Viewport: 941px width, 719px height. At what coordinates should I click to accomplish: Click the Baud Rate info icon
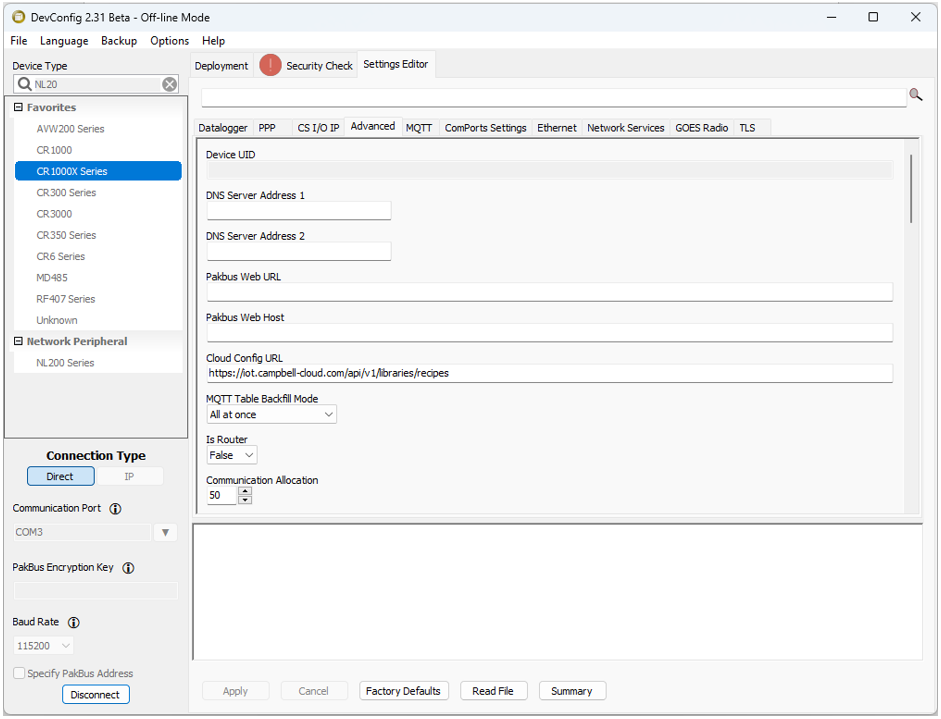click(x=74, y=623)
